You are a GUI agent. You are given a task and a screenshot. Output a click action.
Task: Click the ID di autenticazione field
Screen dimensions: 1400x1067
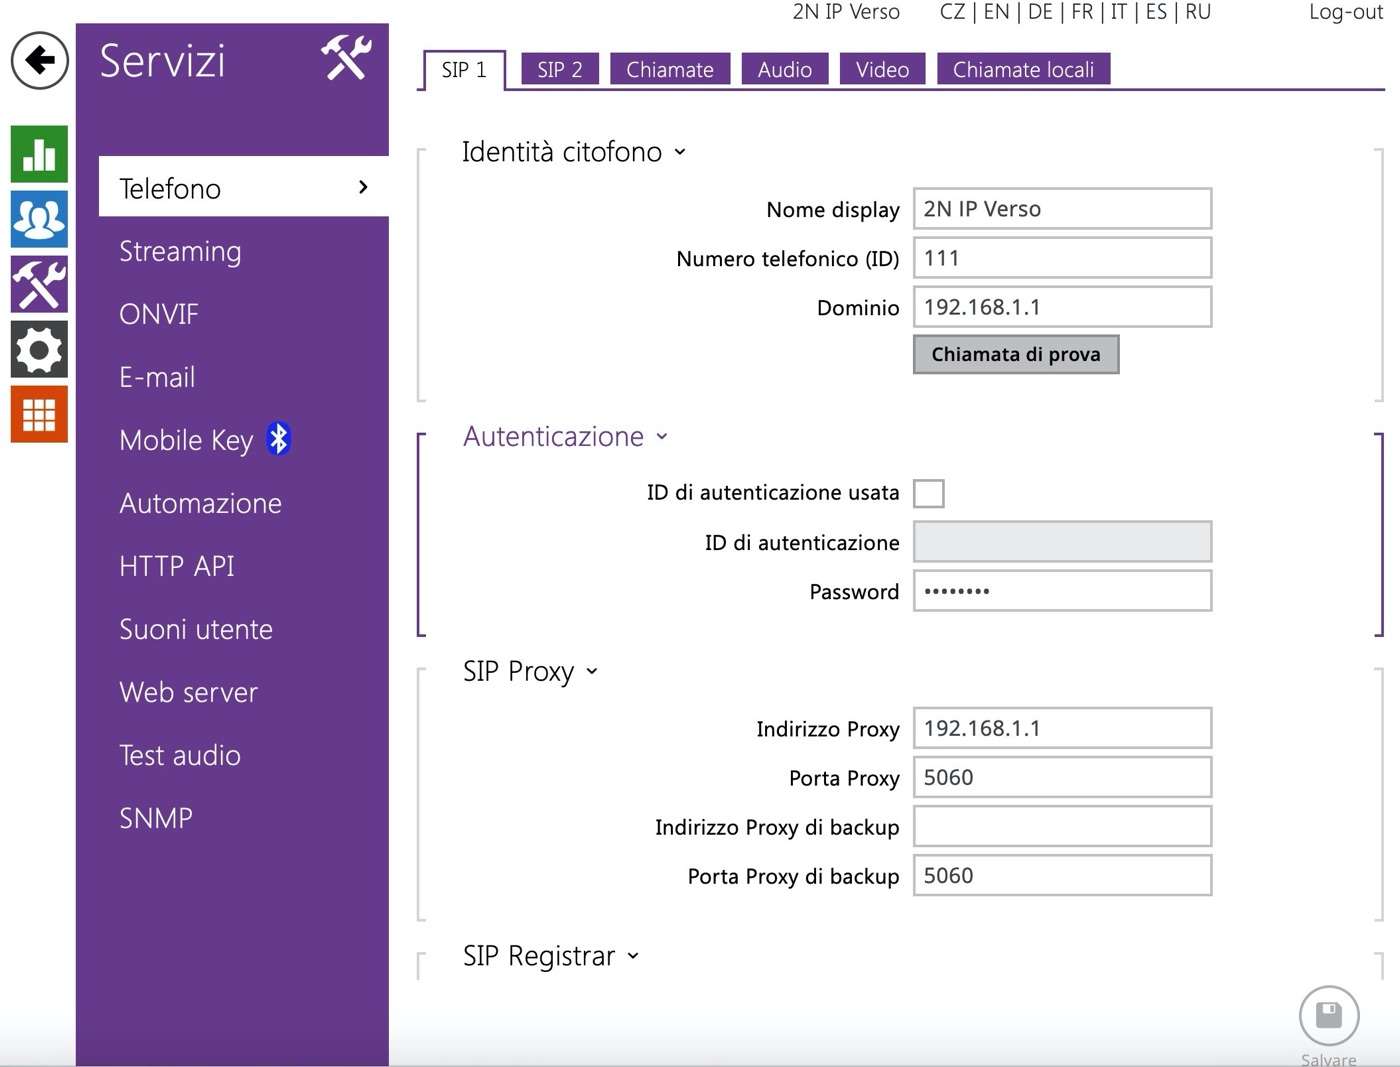point(1063,542)
